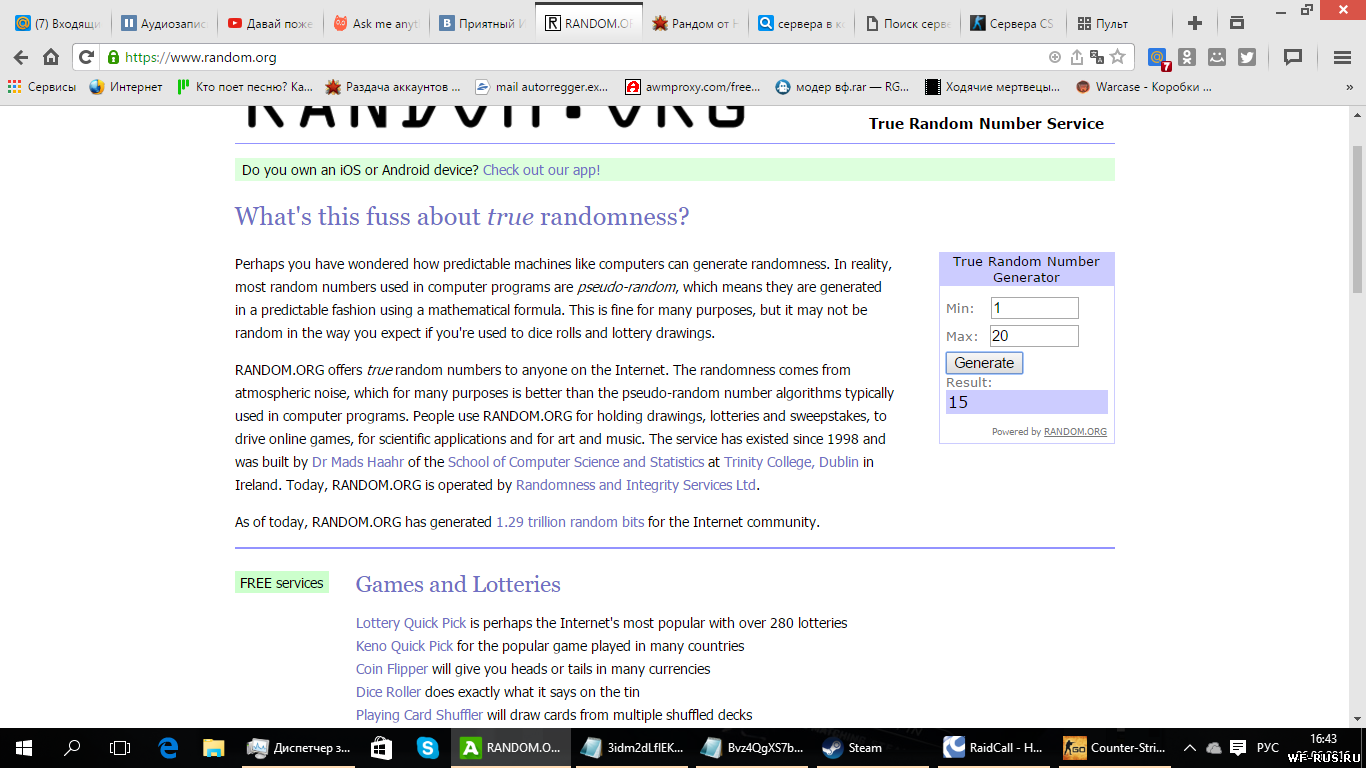This screenshot has height=768, width=1366.
Task: Switch to the Пульт tab
Action: pos(1119,23)
